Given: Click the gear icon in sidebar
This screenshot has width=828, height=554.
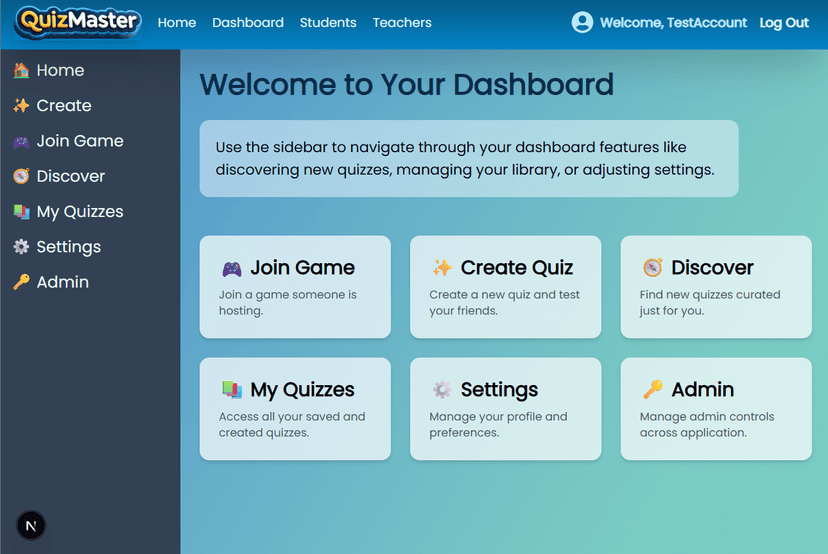Looking at the screenshot, I should (21, 247).
